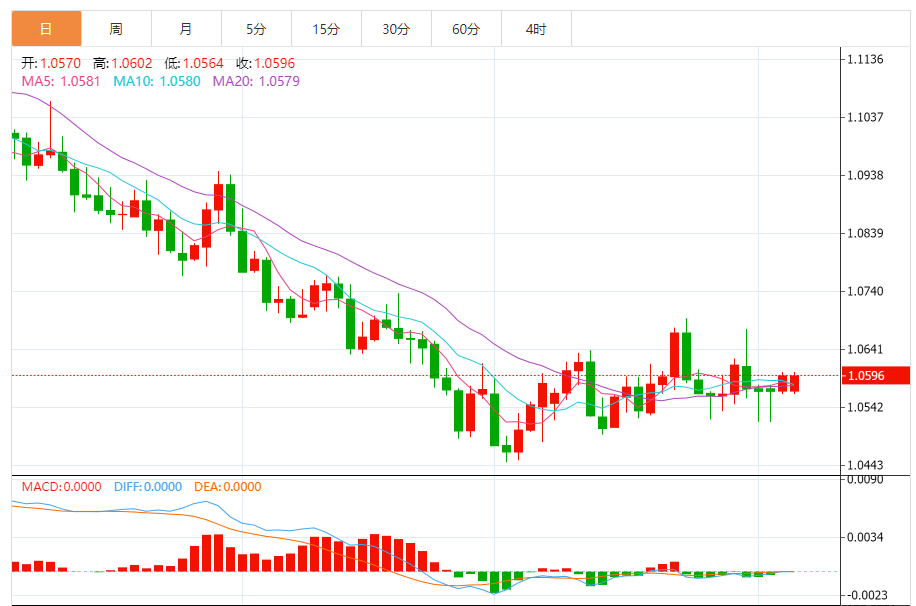The image size is (916, 606).
Task: Click the 0.0090 MACD axis label
Action: point(865,480)
